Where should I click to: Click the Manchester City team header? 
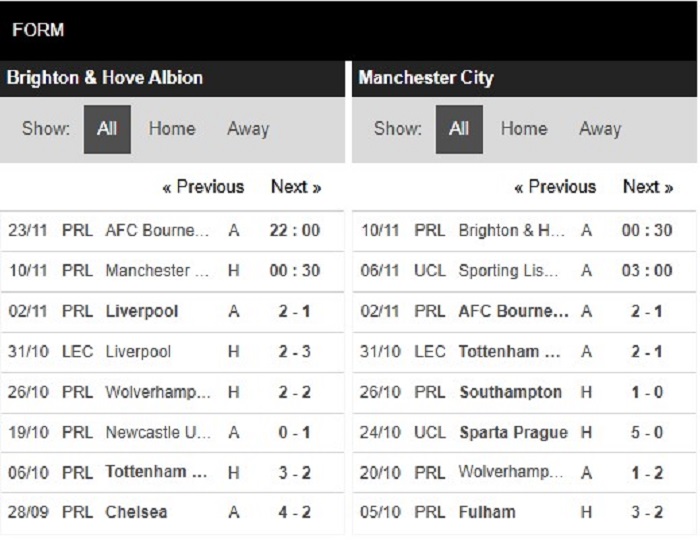[524, 79]
